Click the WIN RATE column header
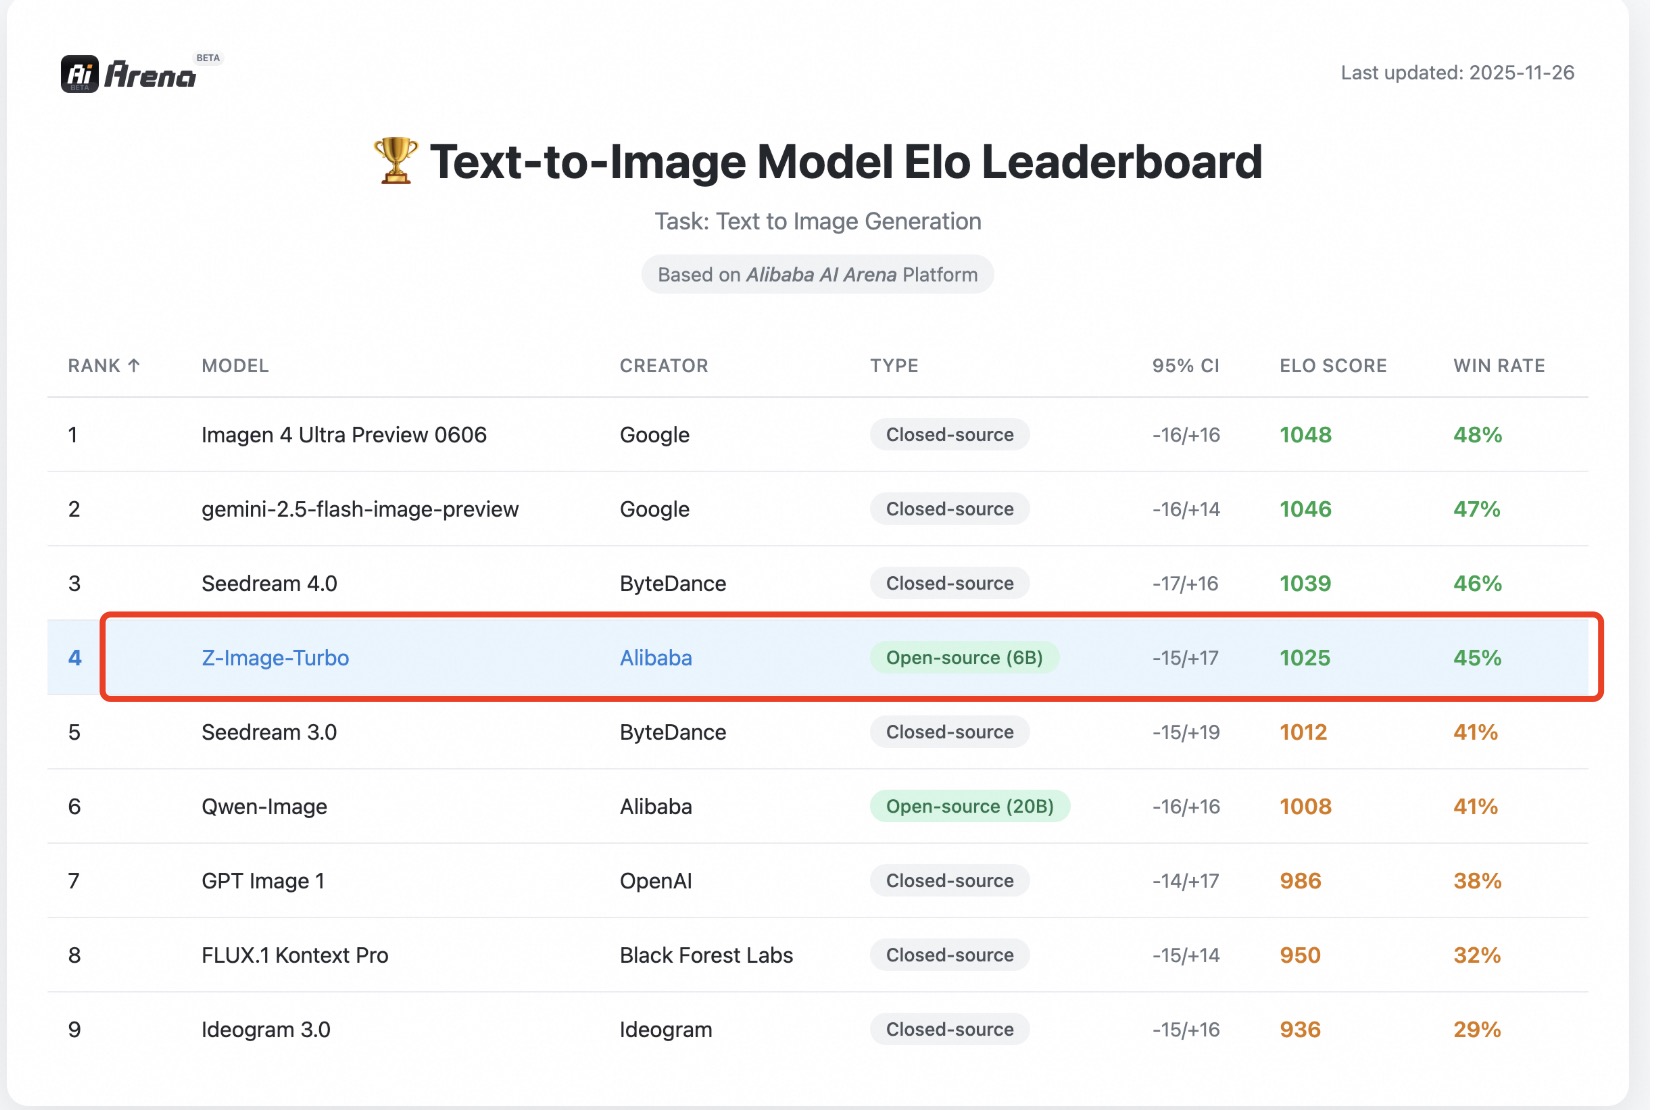This screenshot has width=1662, height=1110. pyautogui.click(x=1499, y=366)
